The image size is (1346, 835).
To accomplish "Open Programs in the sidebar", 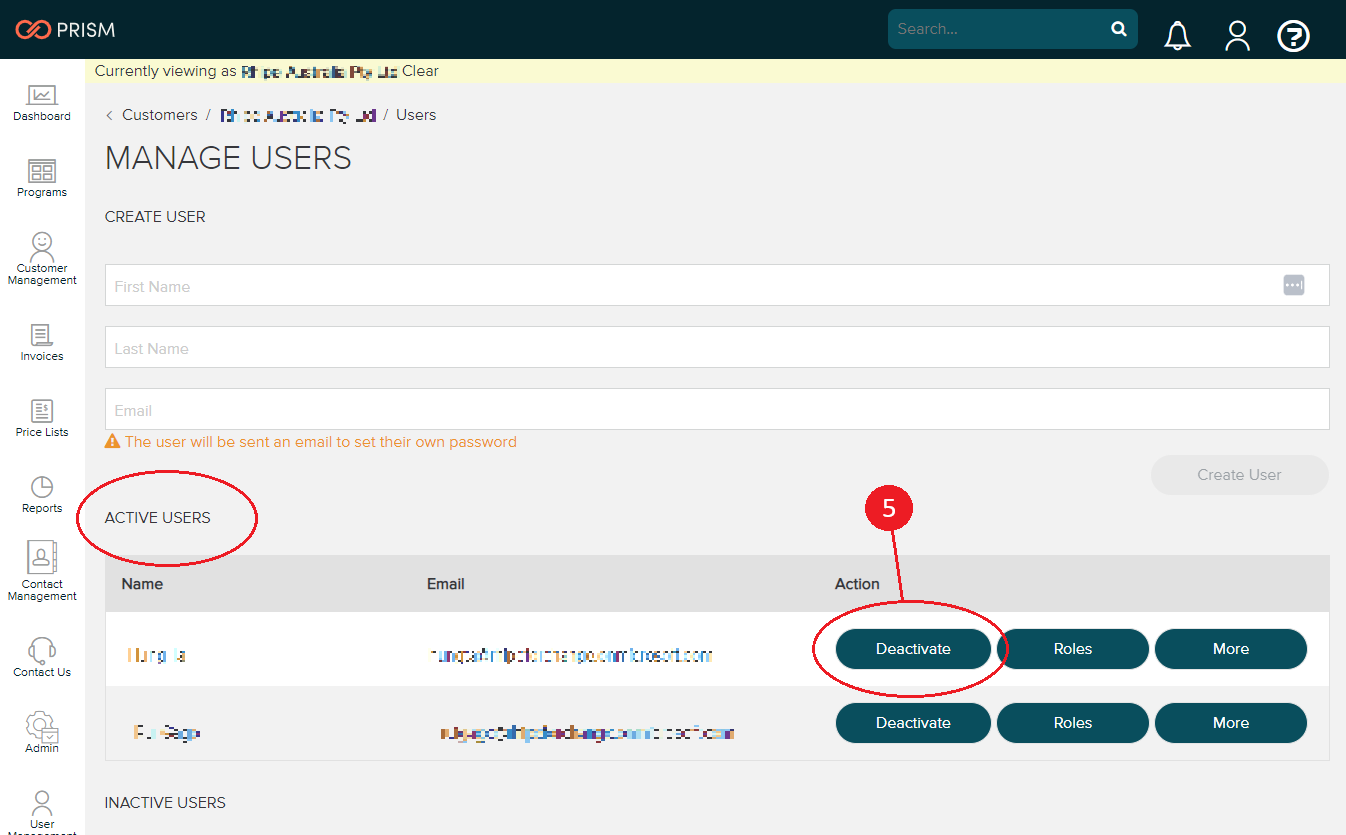I will click(x=42, y=172).
